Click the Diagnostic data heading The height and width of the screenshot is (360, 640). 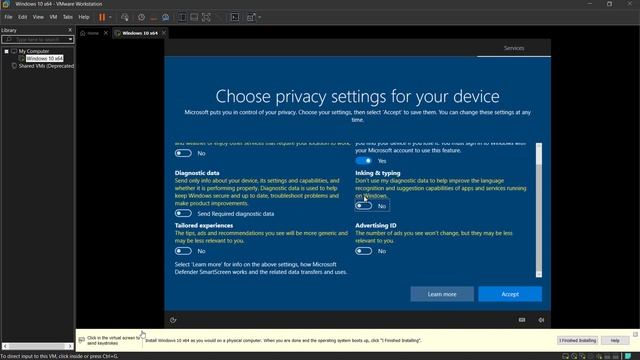[x=197, y=173]
